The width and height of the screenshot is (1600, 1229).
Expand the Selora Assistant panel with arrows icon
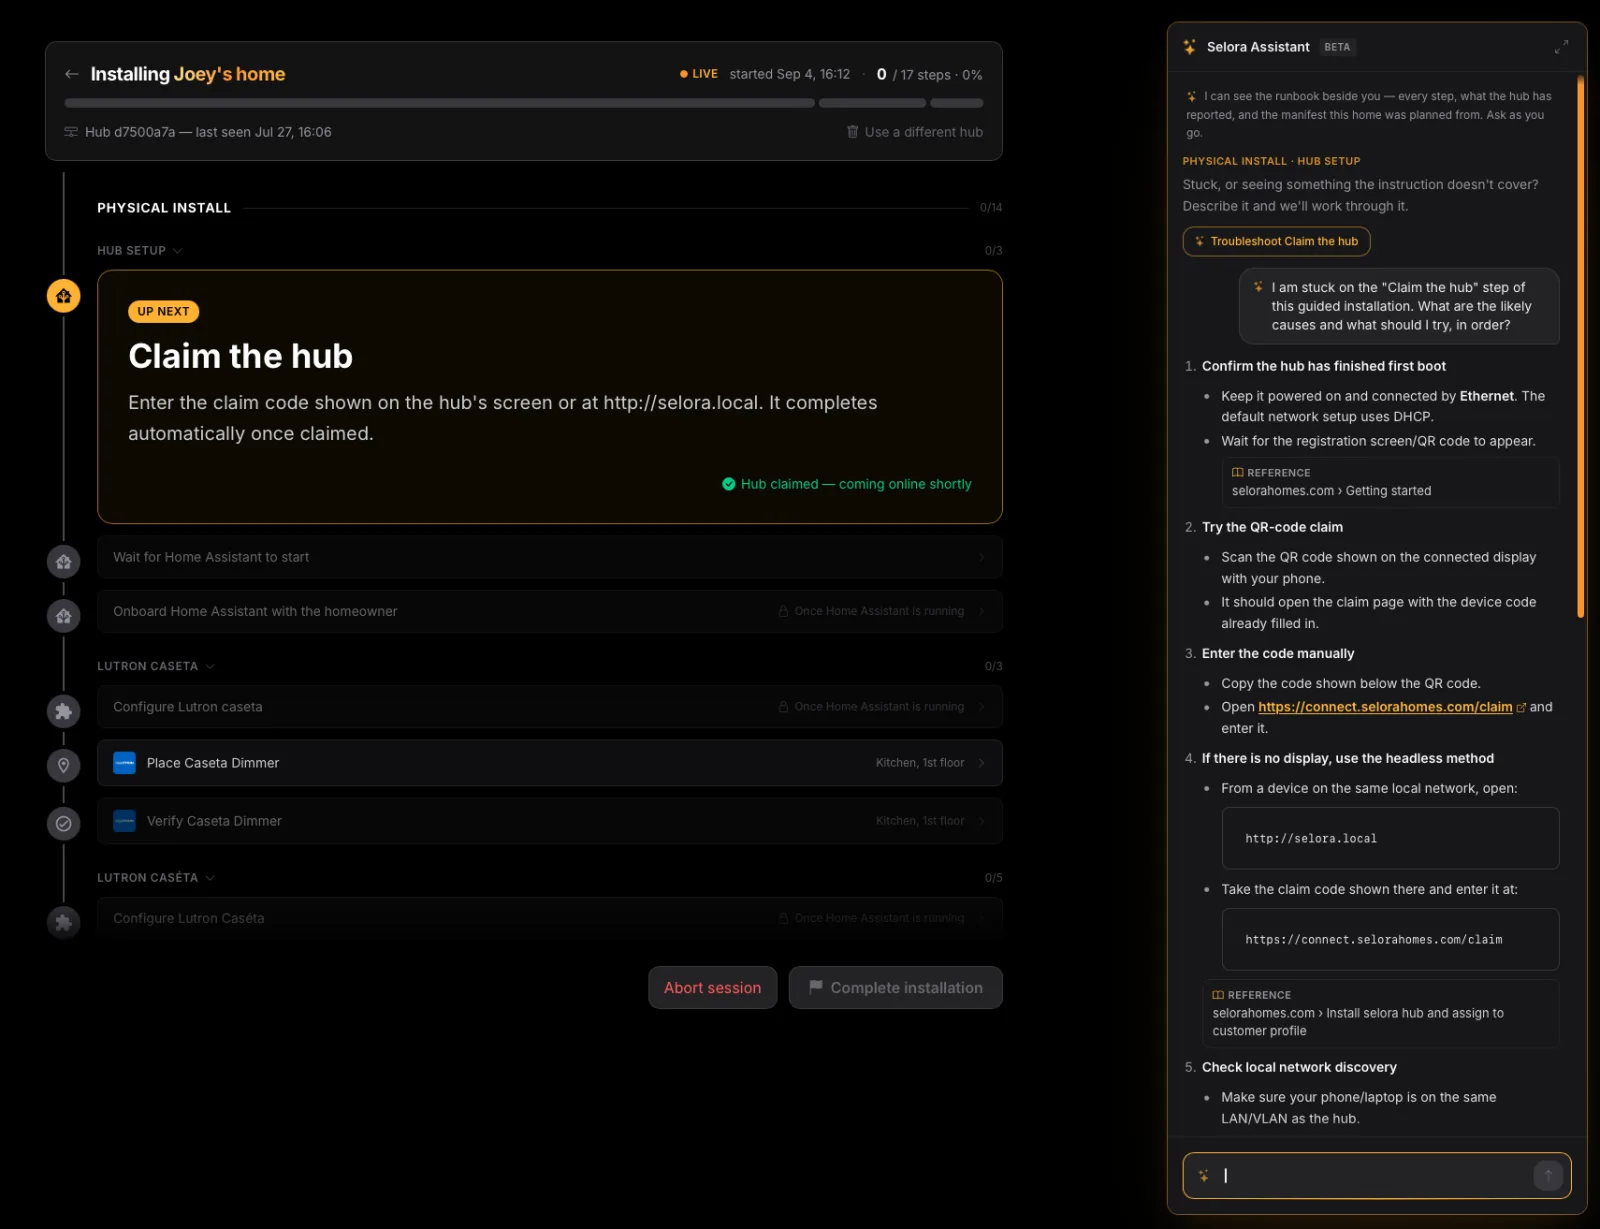(x=1561, y=47)
